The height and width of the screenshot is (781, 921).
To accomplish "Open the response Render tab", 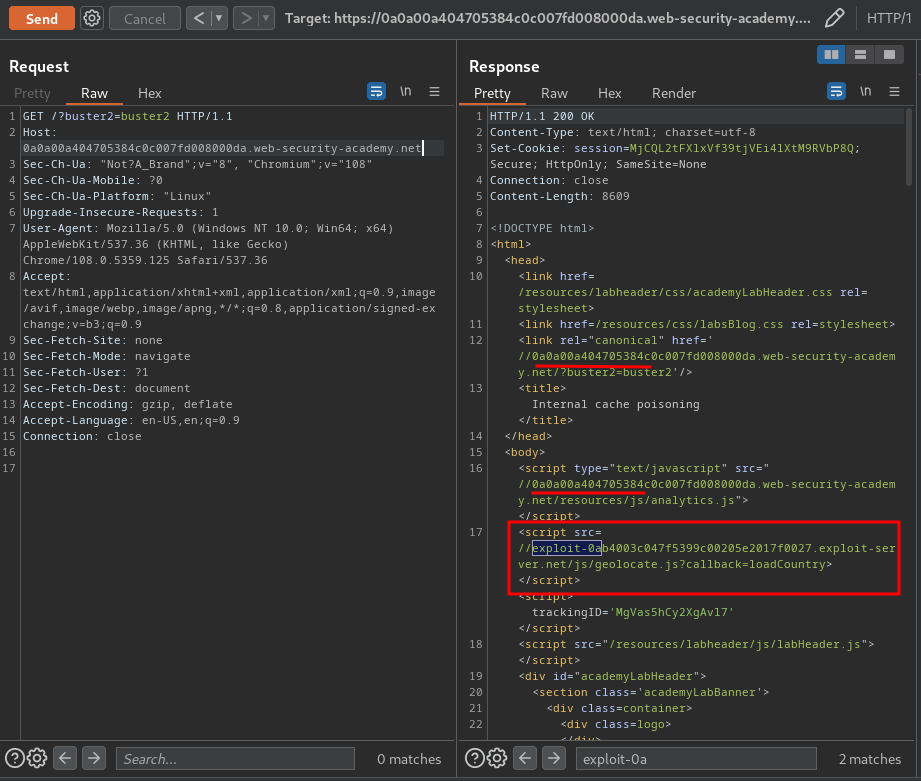I will (x=674, y=93).
